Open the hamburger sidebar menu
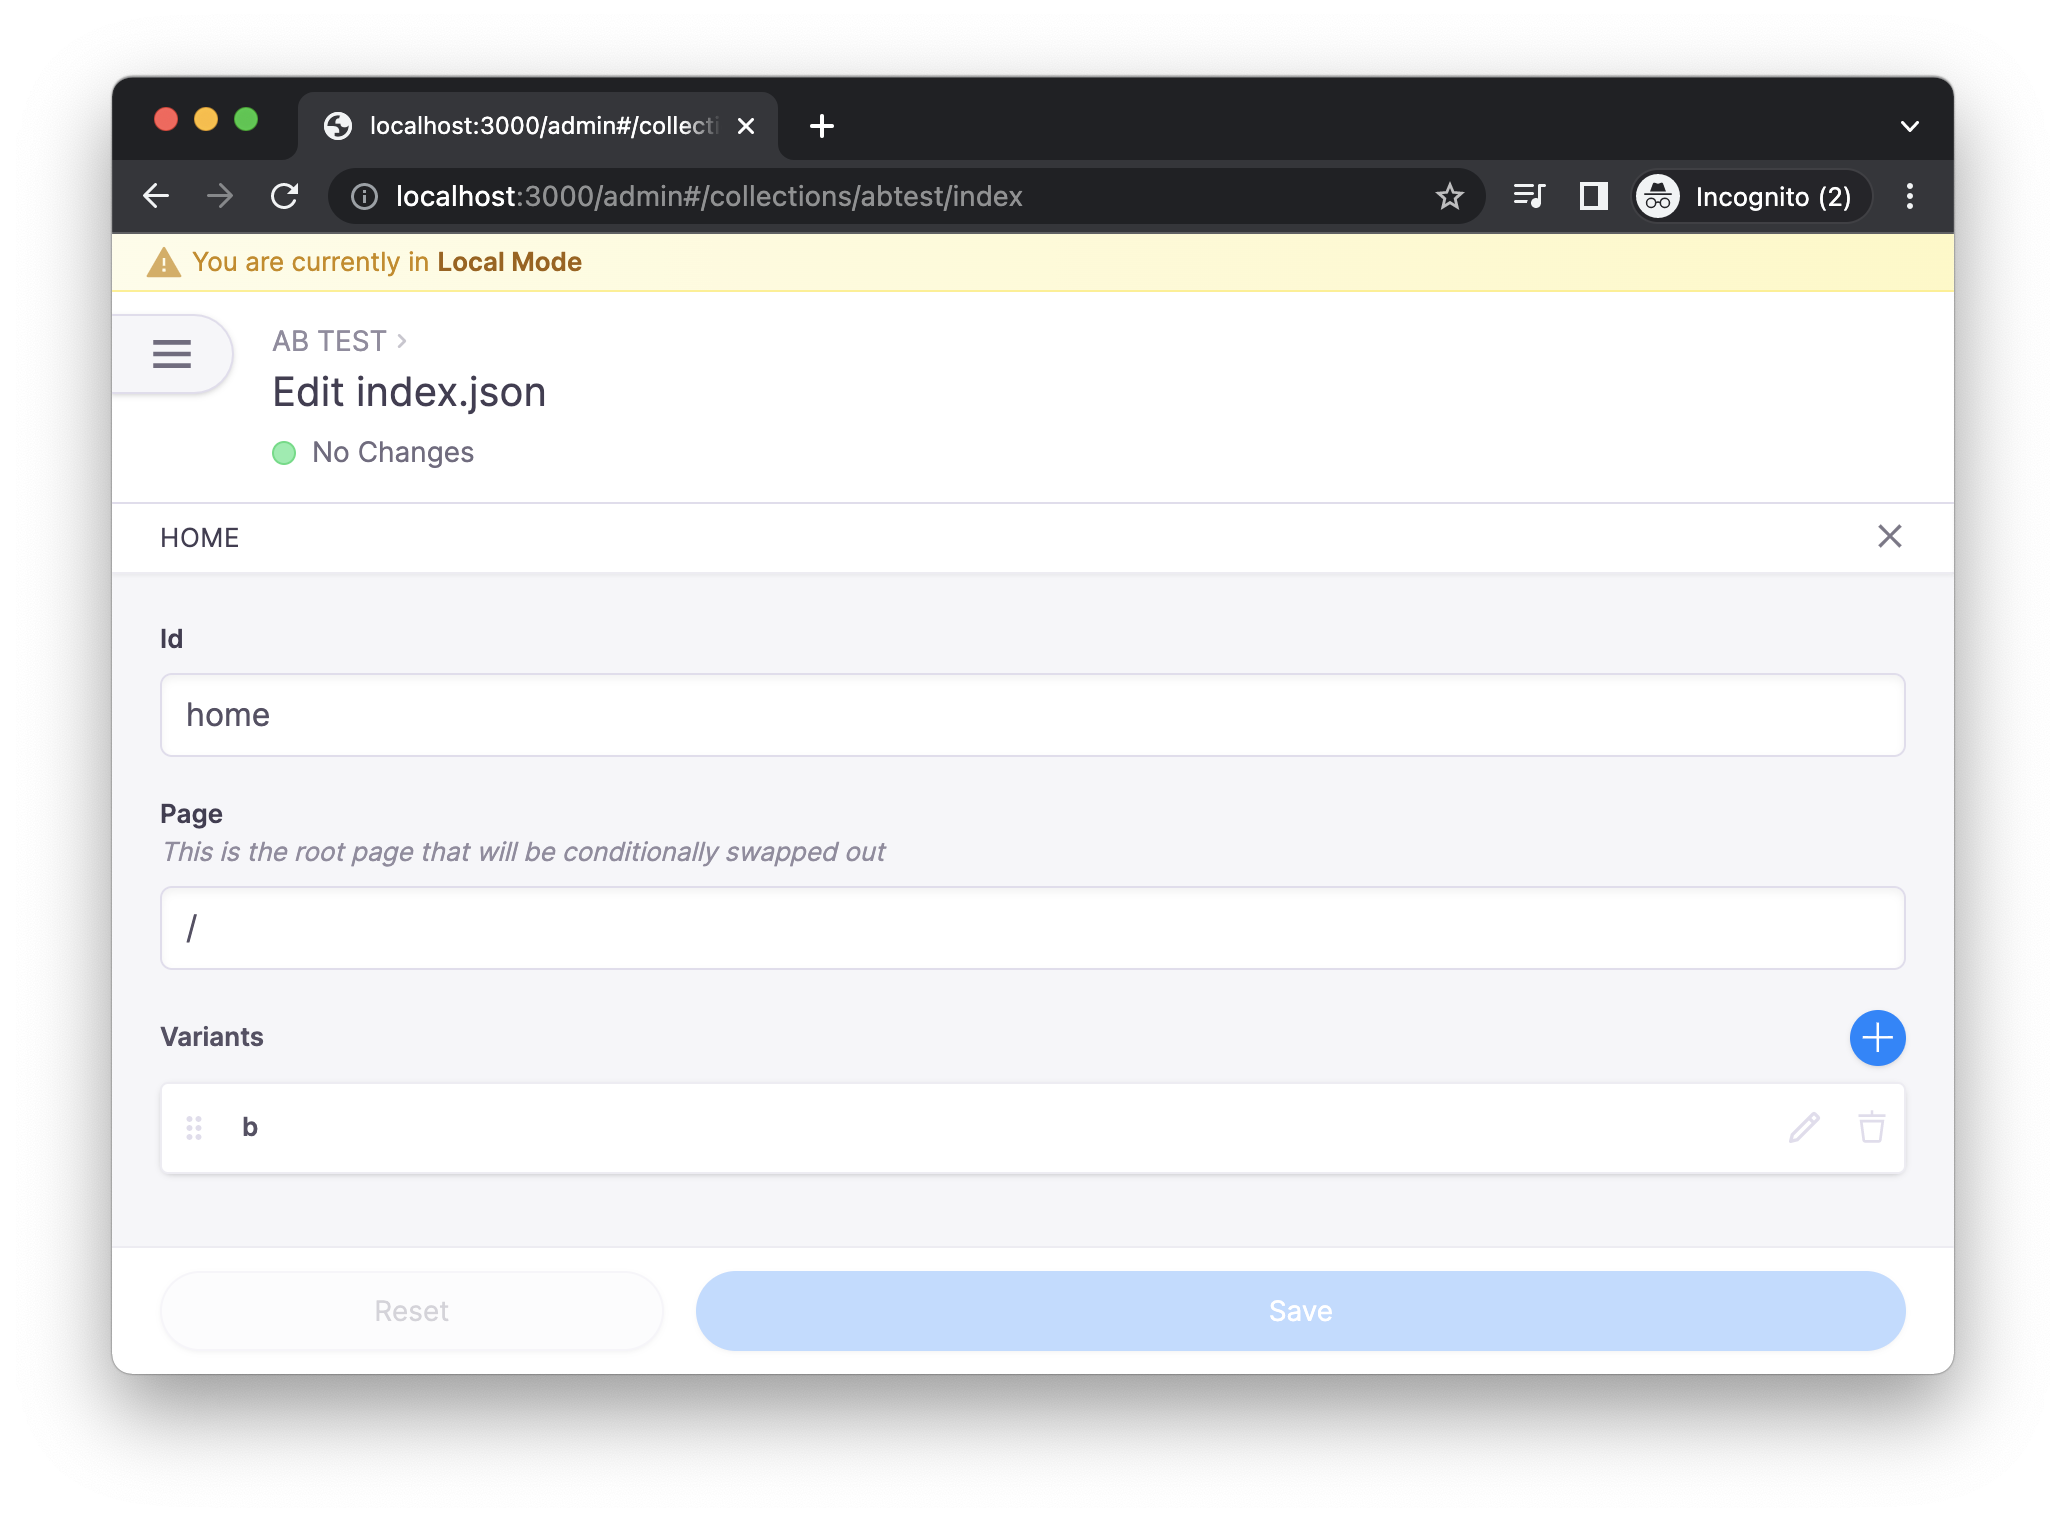The width and height of the screenshot is (2066, 1522). pyautogui.click(x=172, y=354)
